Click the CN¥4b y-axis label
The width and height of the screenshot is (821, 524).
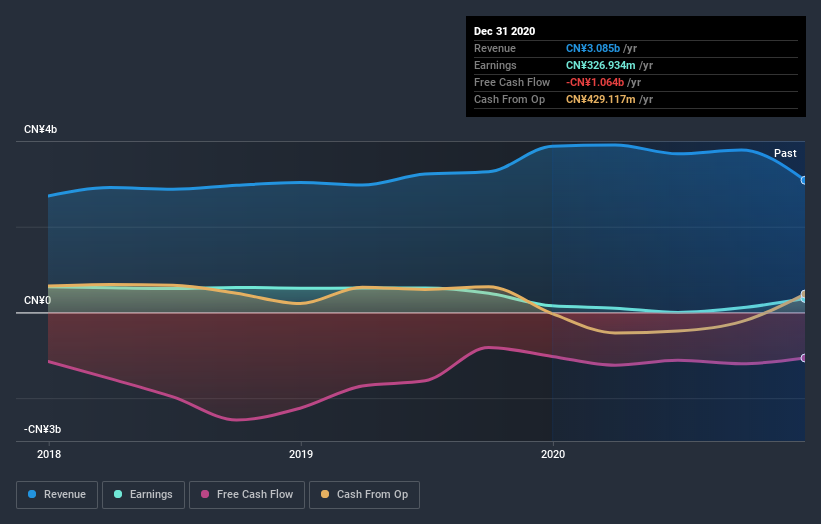(40, 129)
